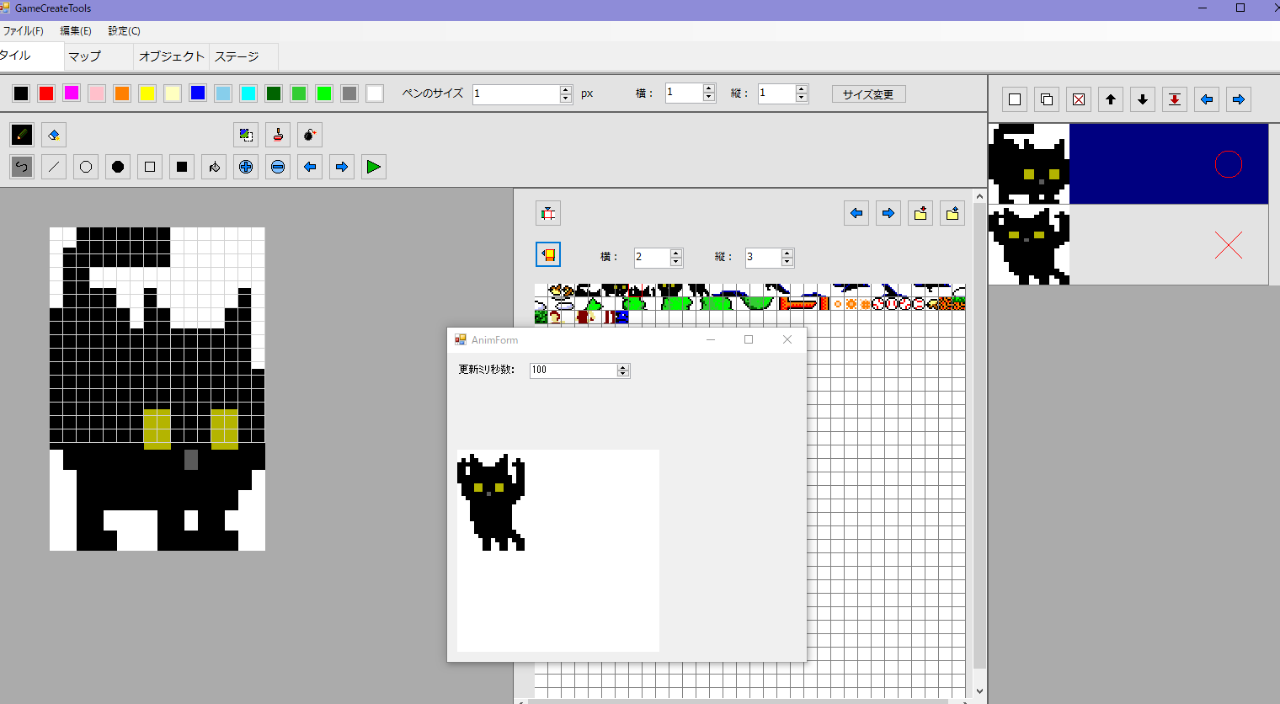The height and width of the screenshot is (704, 1280).
Task: Increase tile 横 value of 2
Action: click(676, 253)
